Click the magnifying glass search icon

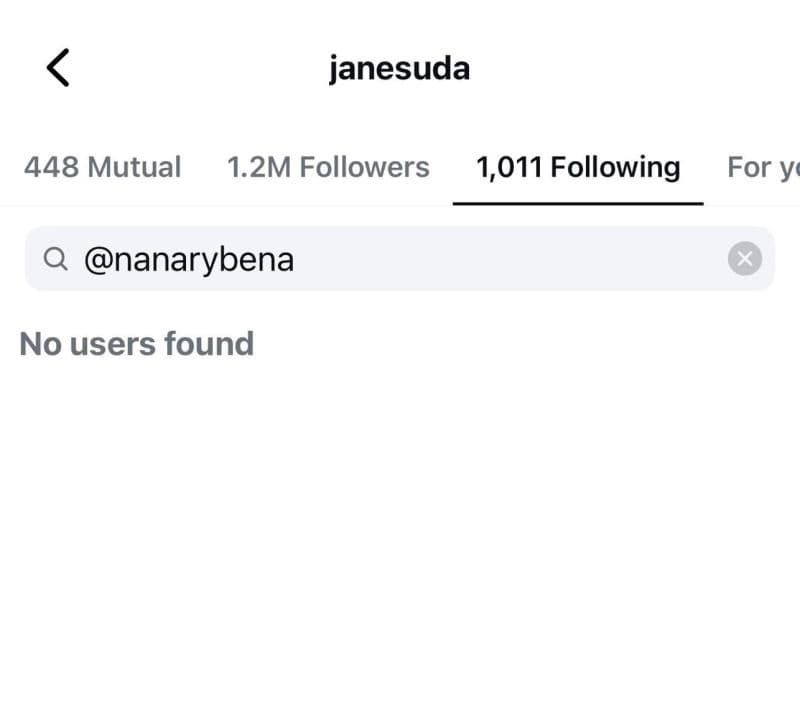click(x=57, y=259)
